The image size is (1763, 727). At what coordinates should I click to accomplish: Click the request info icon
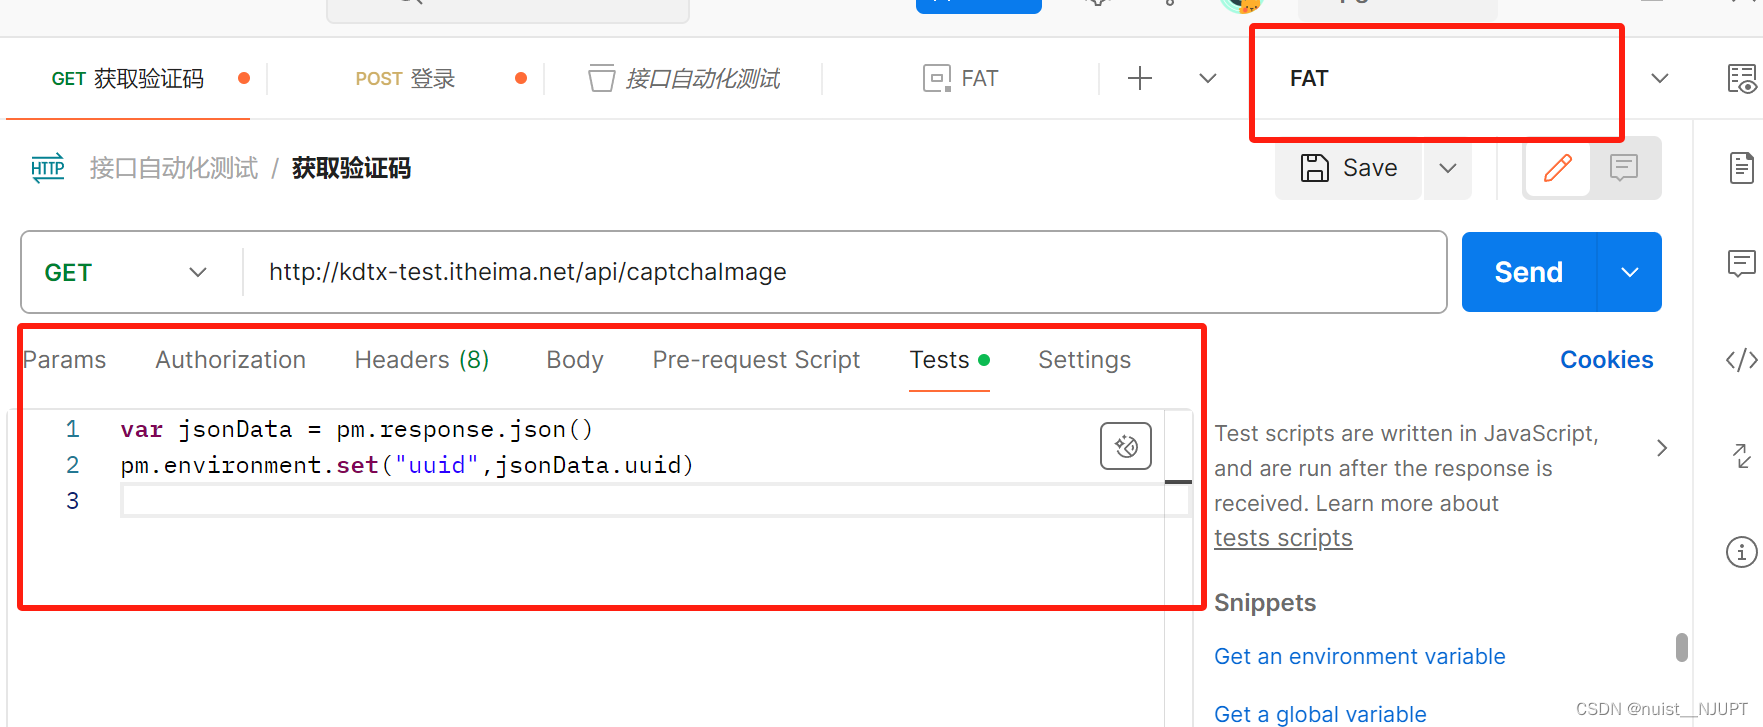[1741, 551]
